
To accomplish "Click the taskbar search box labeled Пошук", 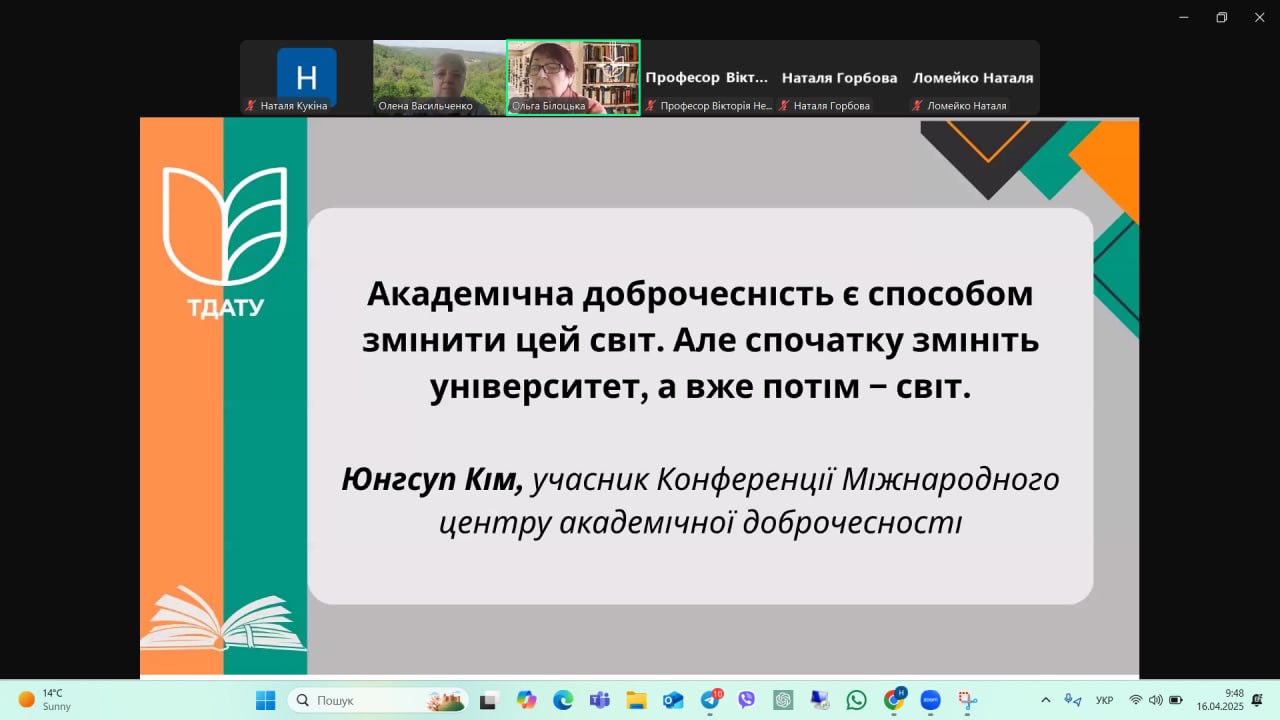I will point(379,700).
